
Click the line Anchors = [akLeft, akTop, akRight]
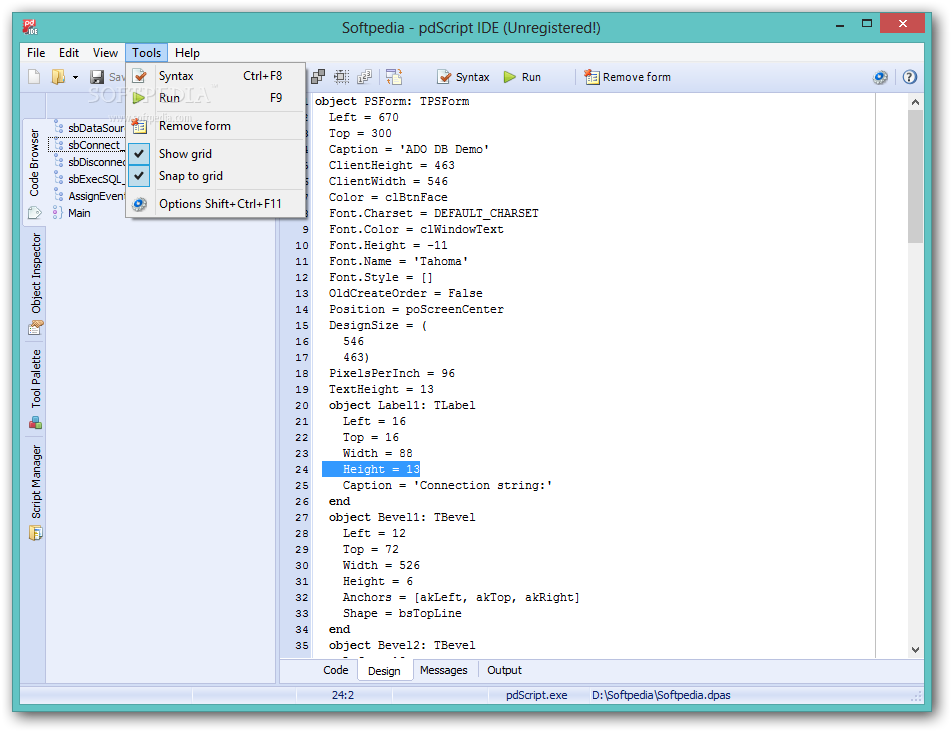pyautogui.click(x=461, y=597)
